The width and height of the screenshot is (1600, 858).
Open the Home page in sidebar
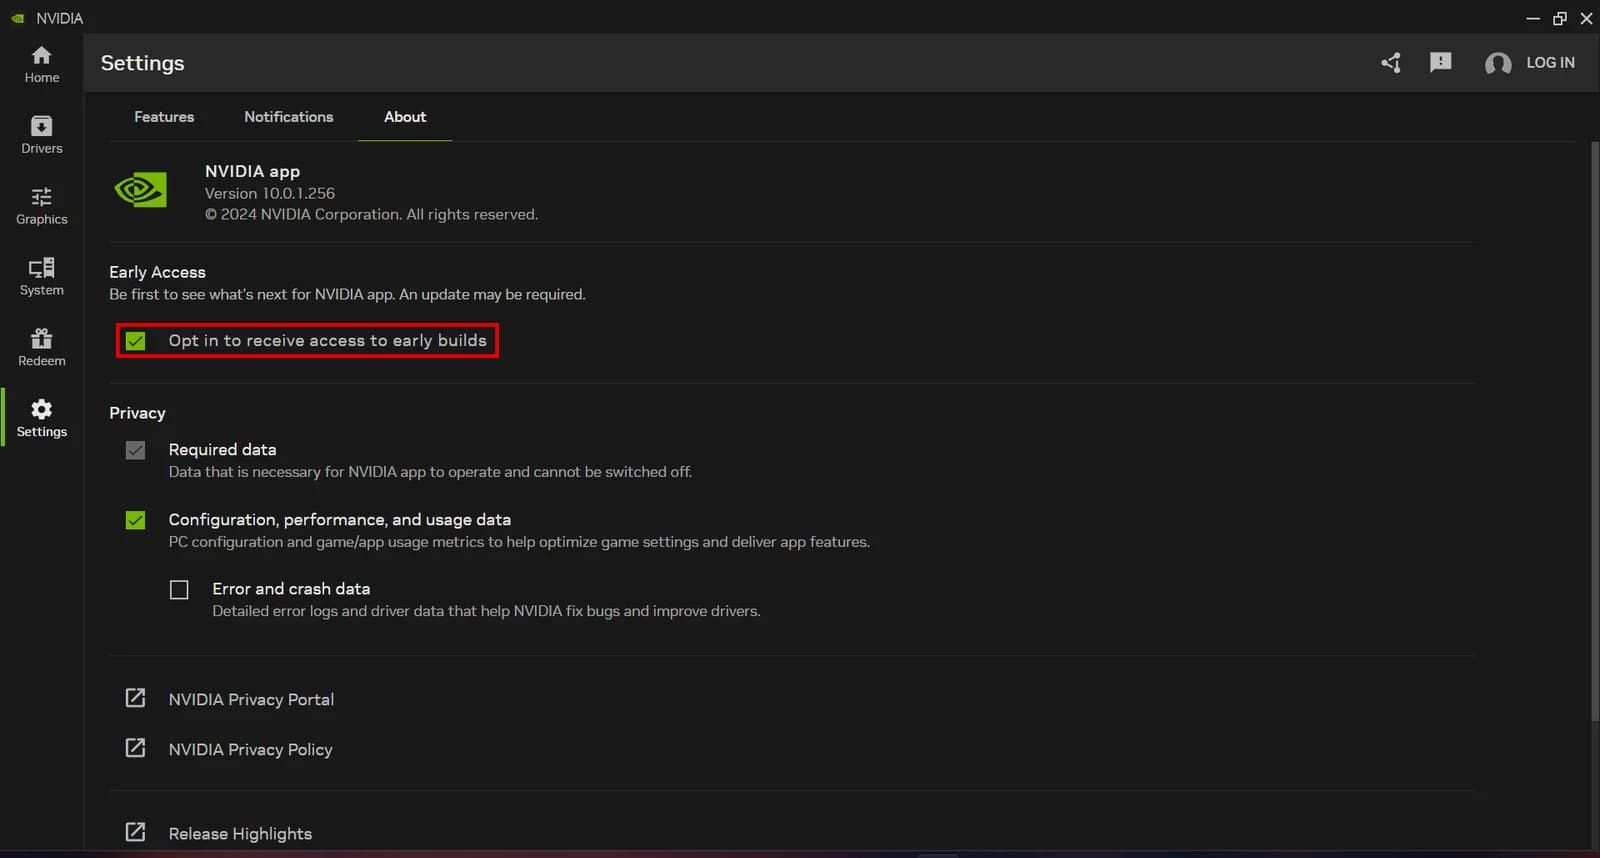41,64
